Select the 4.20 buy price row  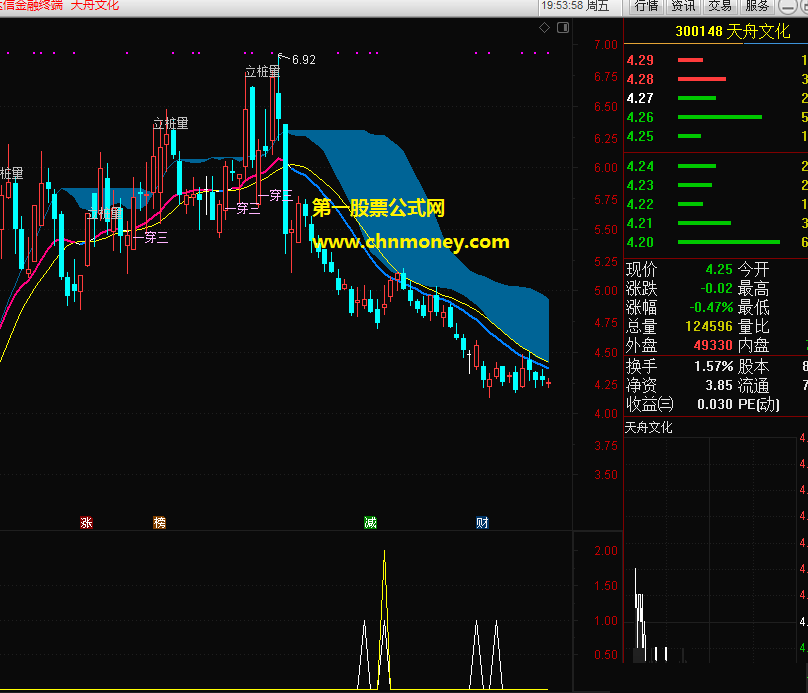pyautogui.click(x=716, y=242)
